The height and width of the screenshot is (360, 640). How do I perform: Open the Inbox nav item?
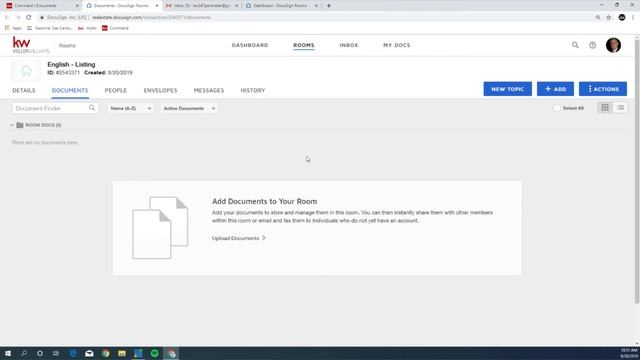tap(349, 45)
